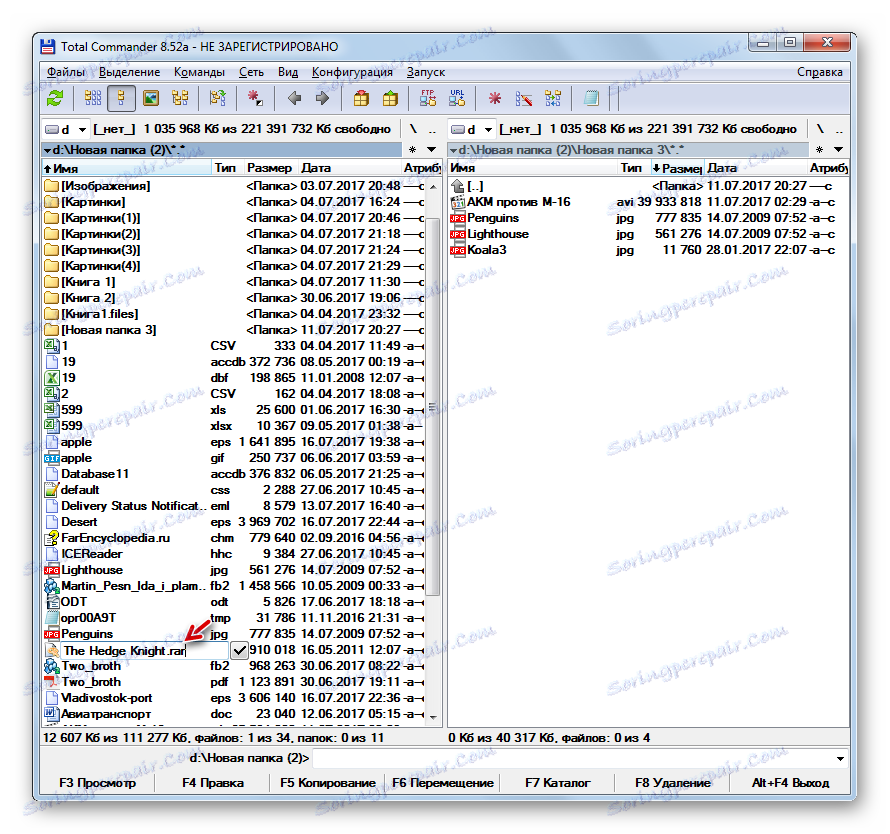
Task: Open the Notepad toolbar icon
Action: pos(591,98)
